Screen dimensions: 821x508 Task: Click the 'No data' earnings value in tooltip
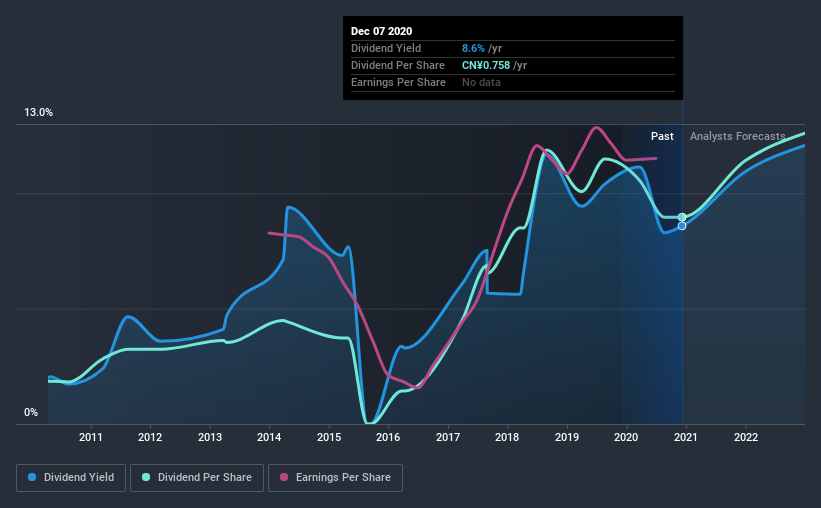481,82
